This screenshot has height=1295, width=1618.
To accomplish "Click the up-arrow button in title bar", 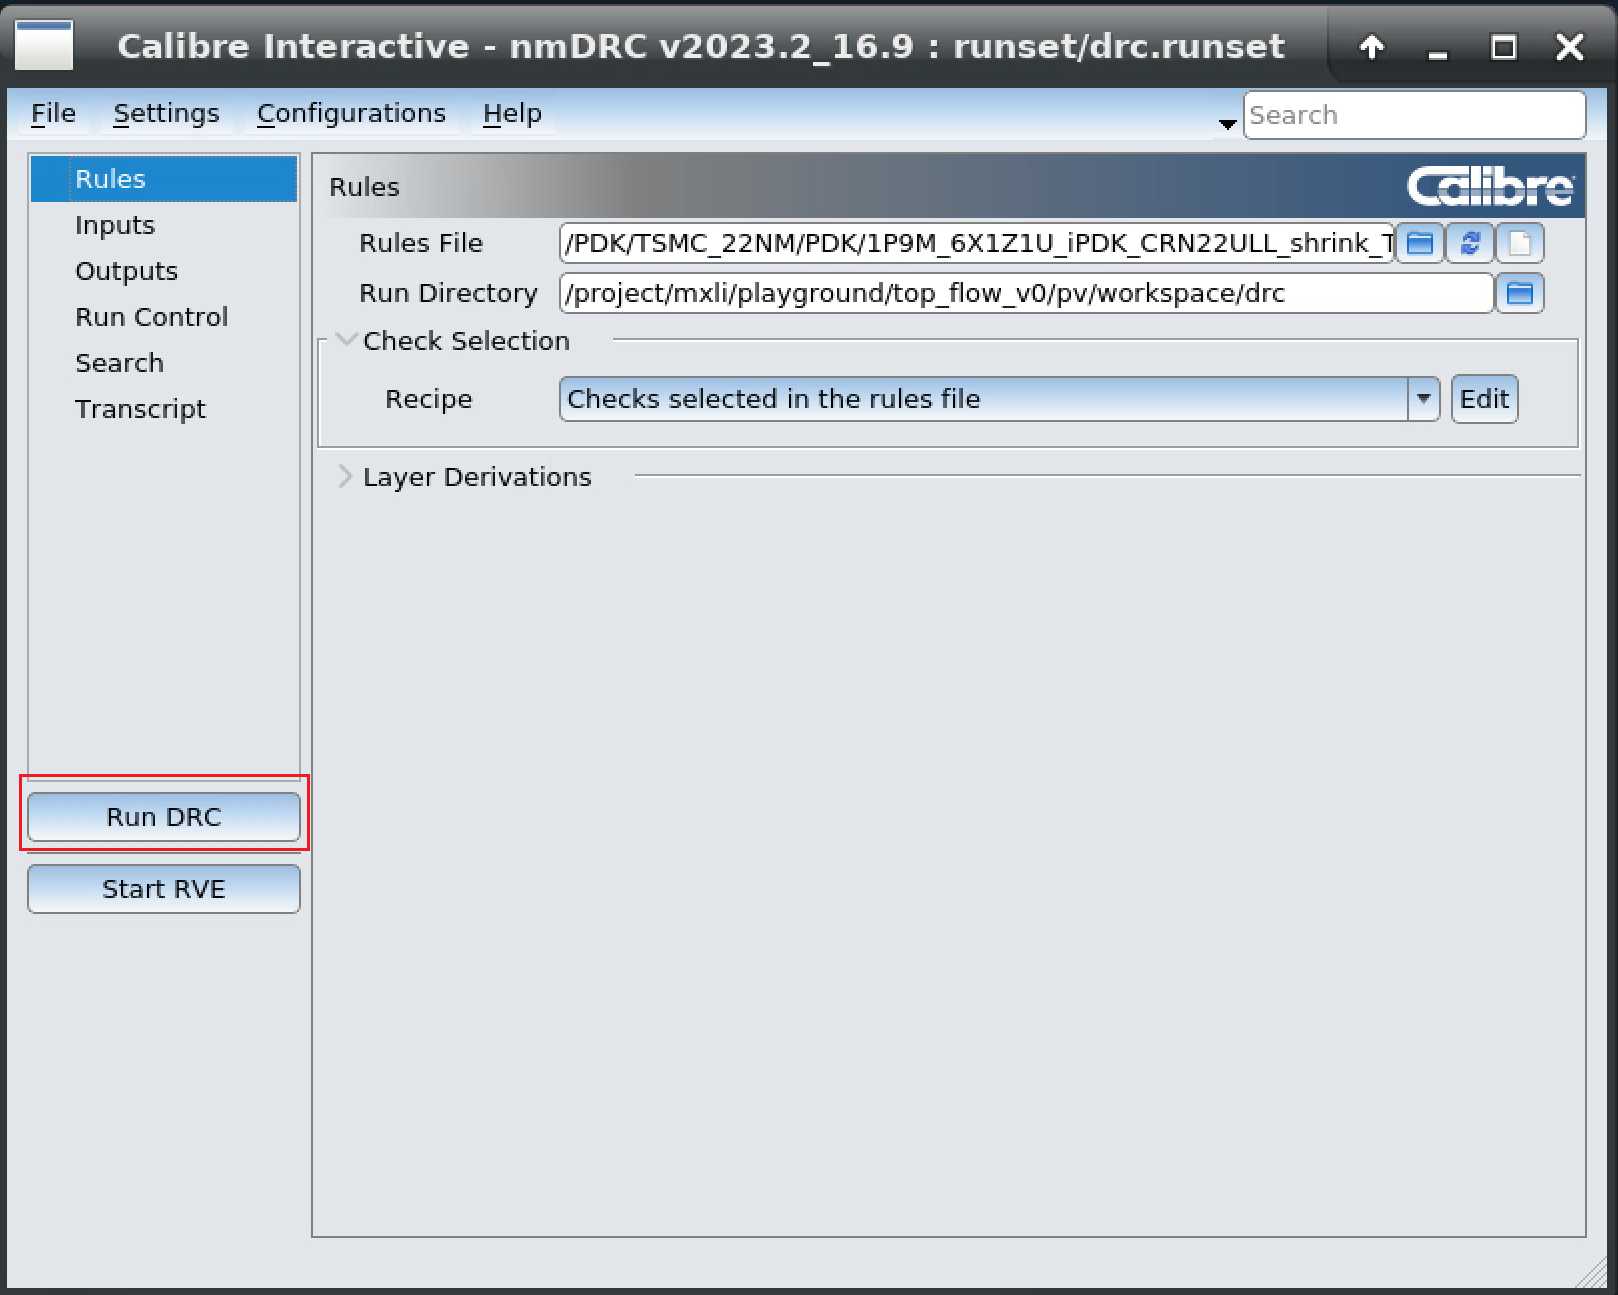I will [1372, 47].
